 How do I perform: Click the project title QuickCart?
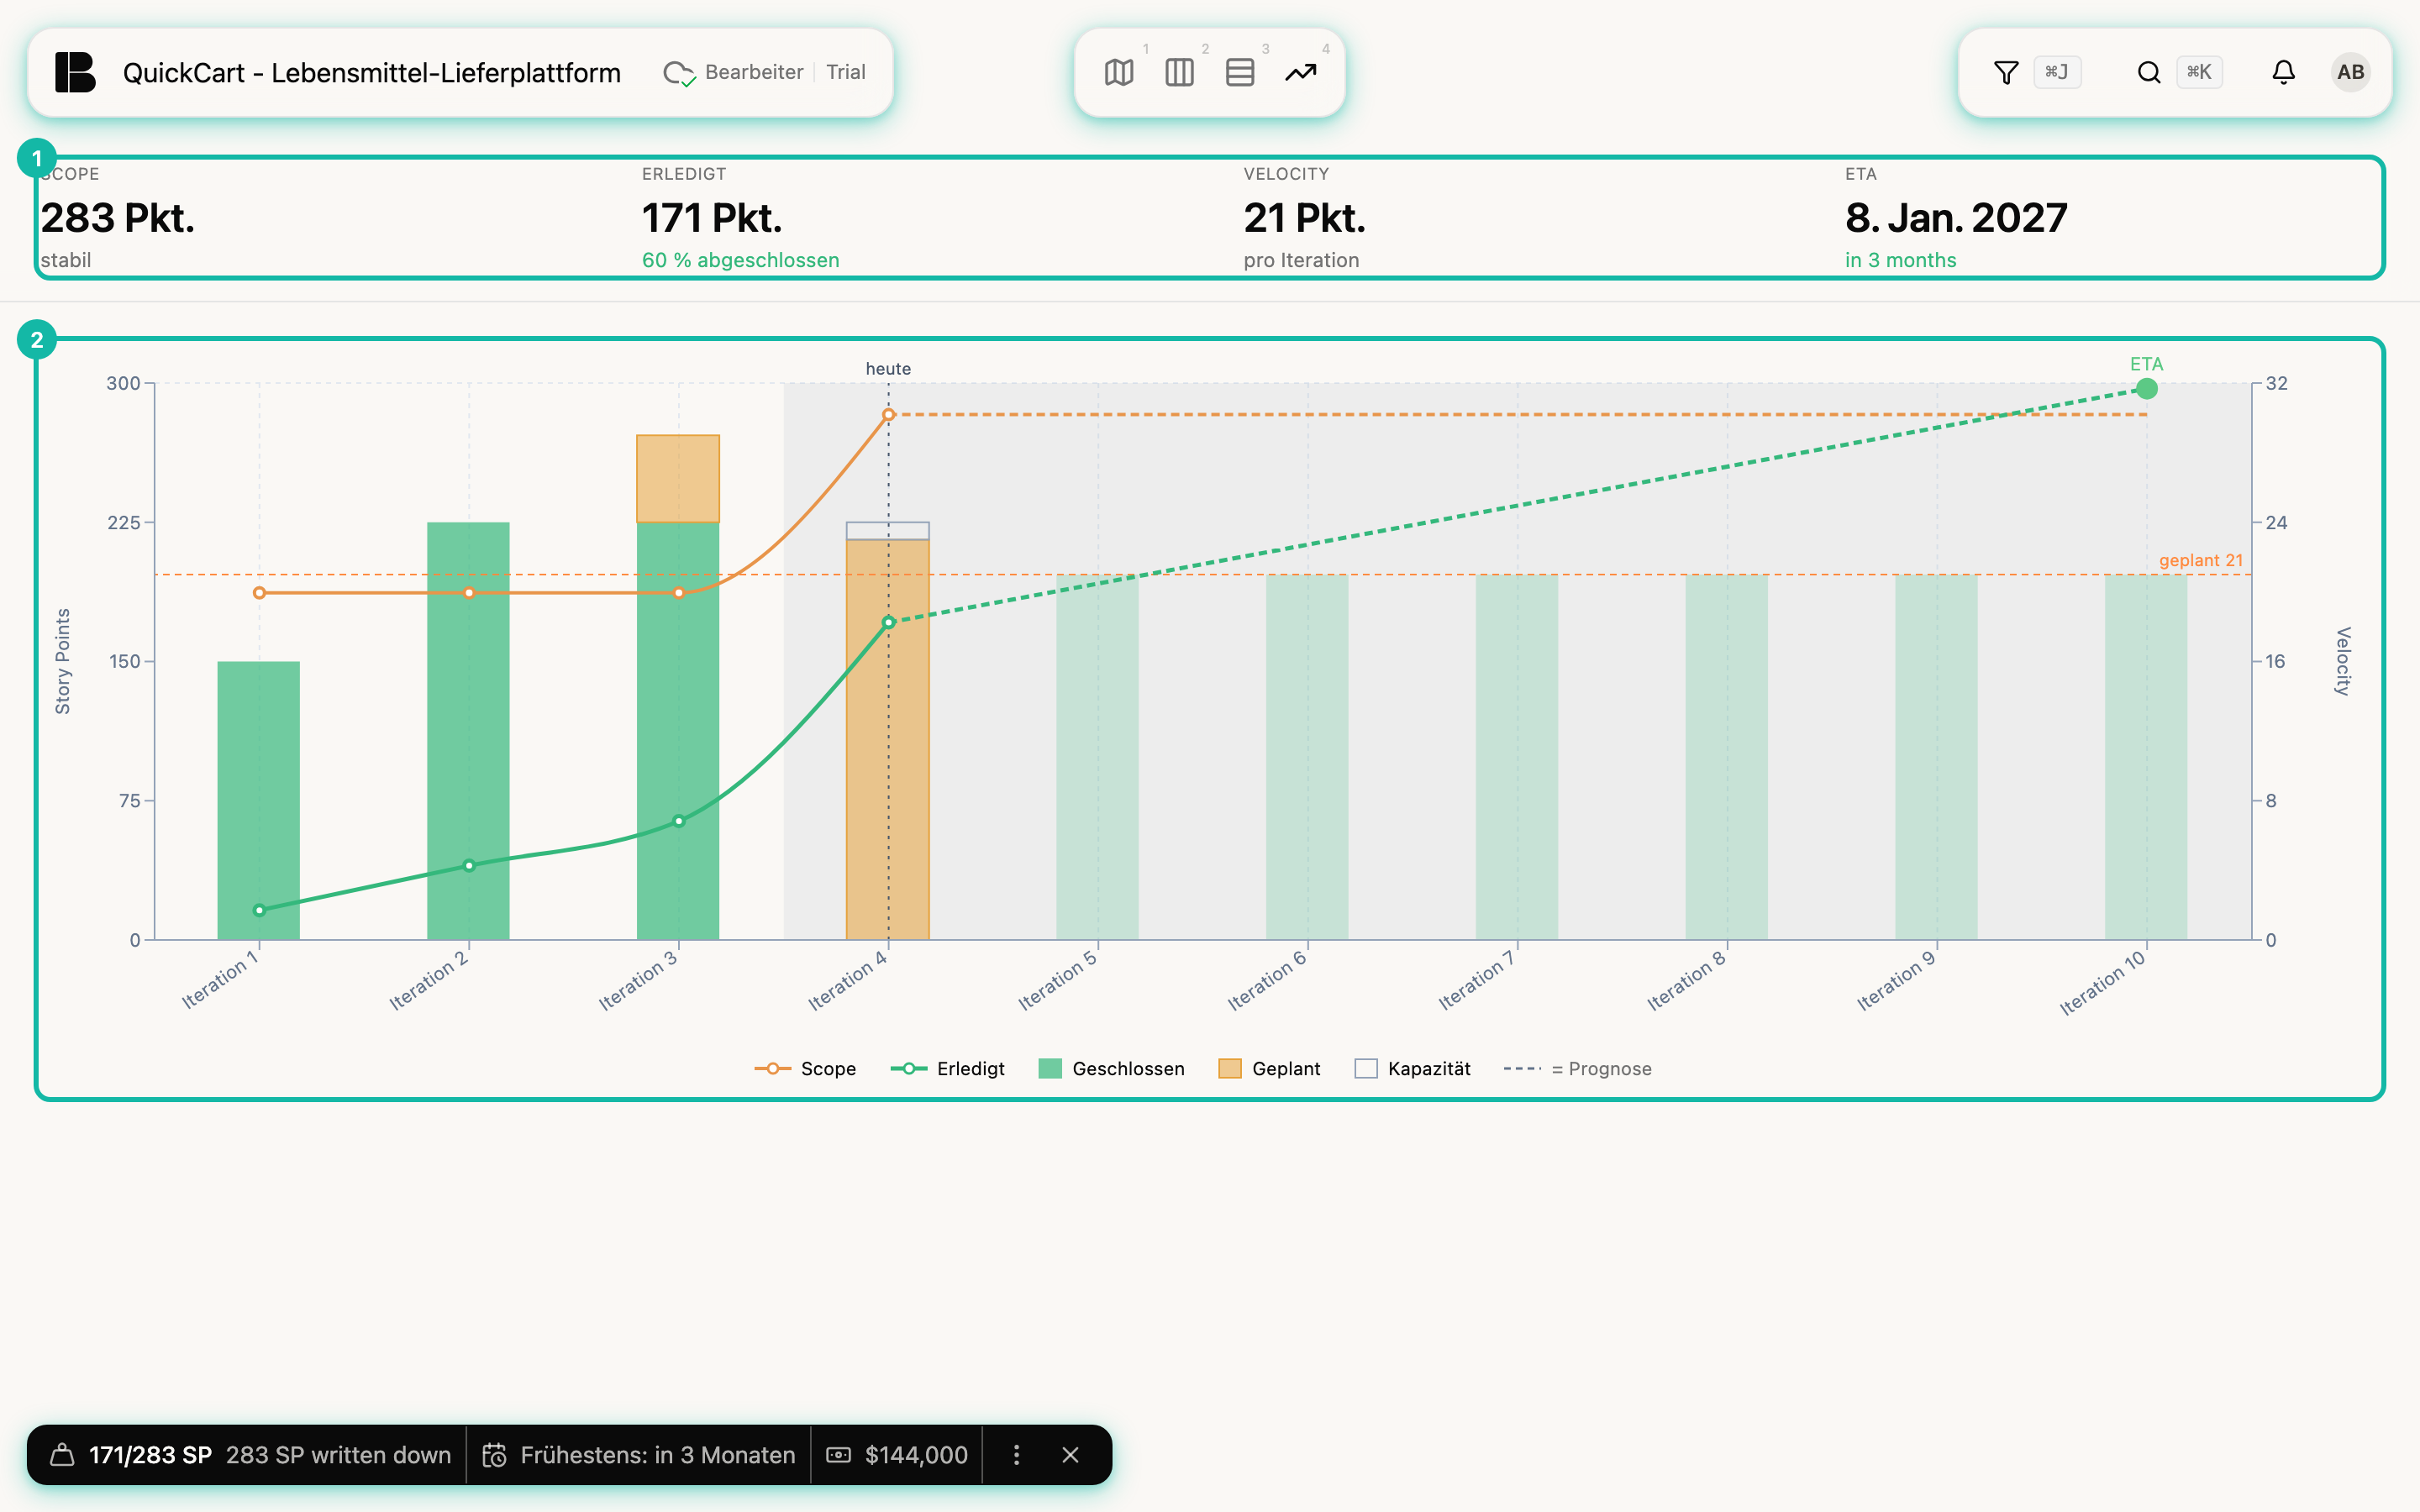pyautogui.click(x=371, y=72)
